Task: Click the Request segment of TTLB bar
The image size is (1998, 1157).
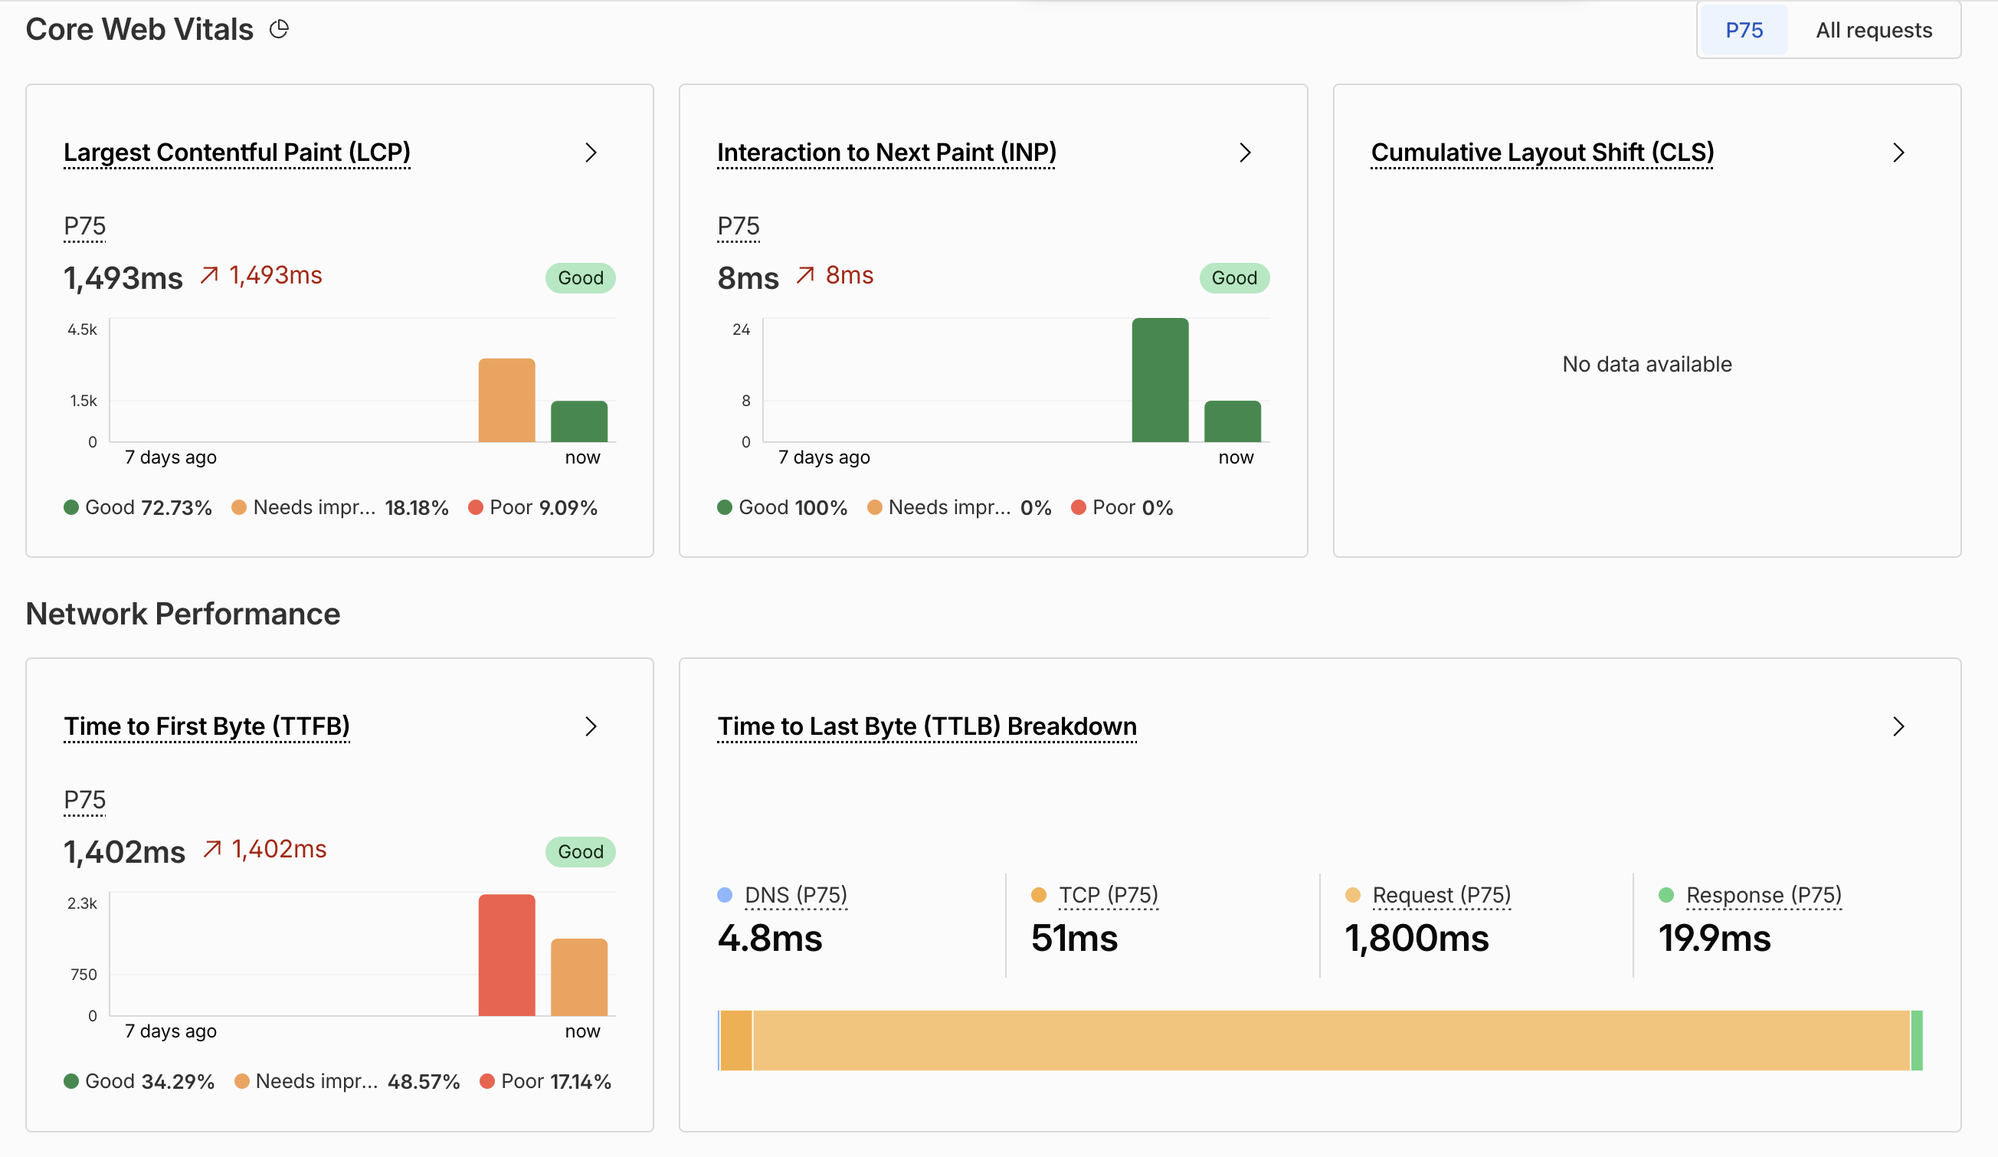Action: [1331, 1040]
